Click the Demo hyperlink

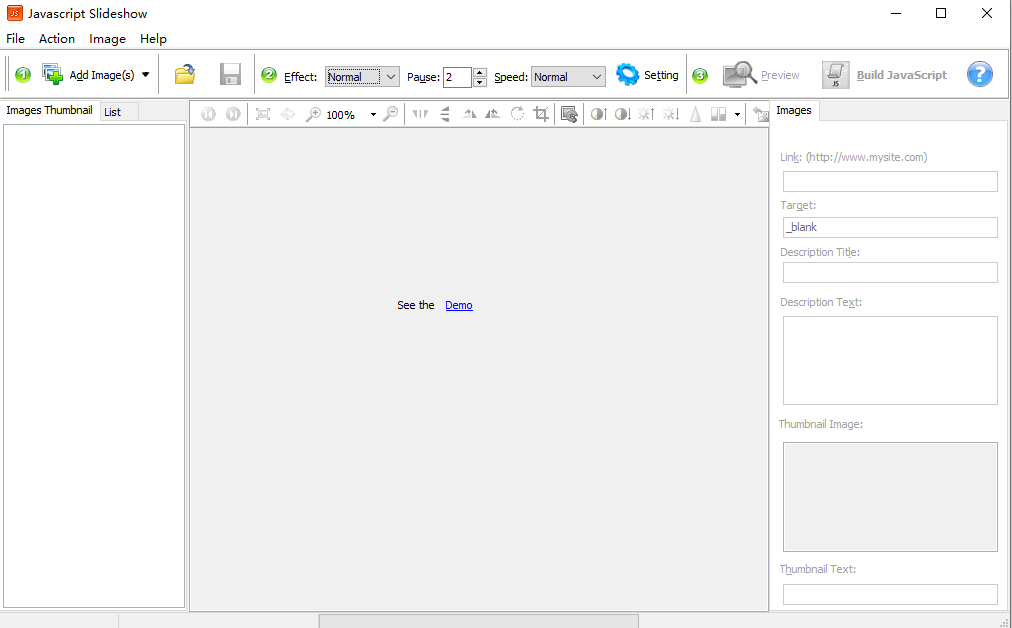[x=459, y=305]
